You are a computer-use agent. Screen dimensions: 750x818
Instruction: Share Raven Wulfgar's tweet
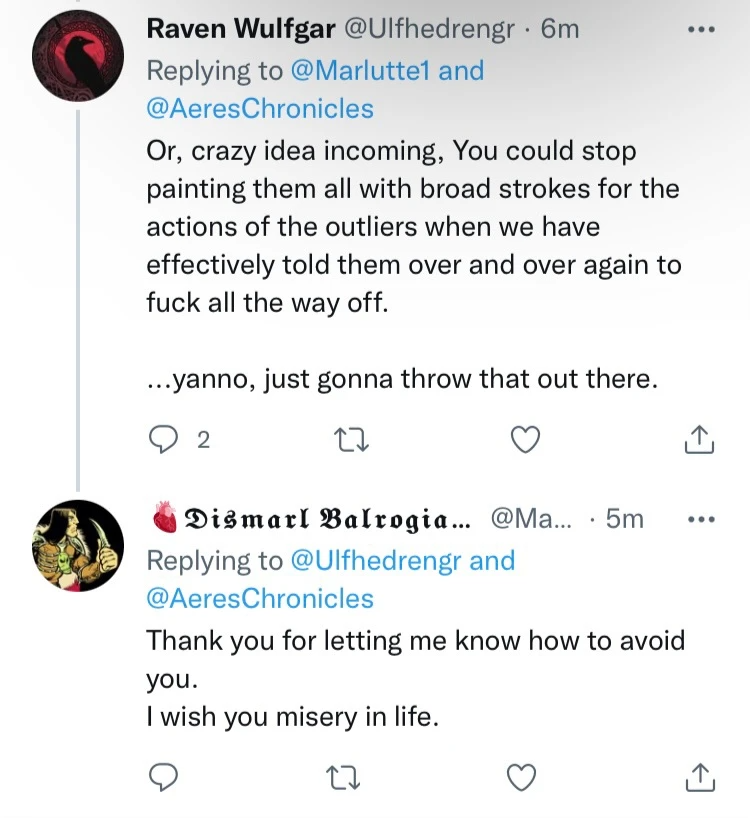(701, 440)
